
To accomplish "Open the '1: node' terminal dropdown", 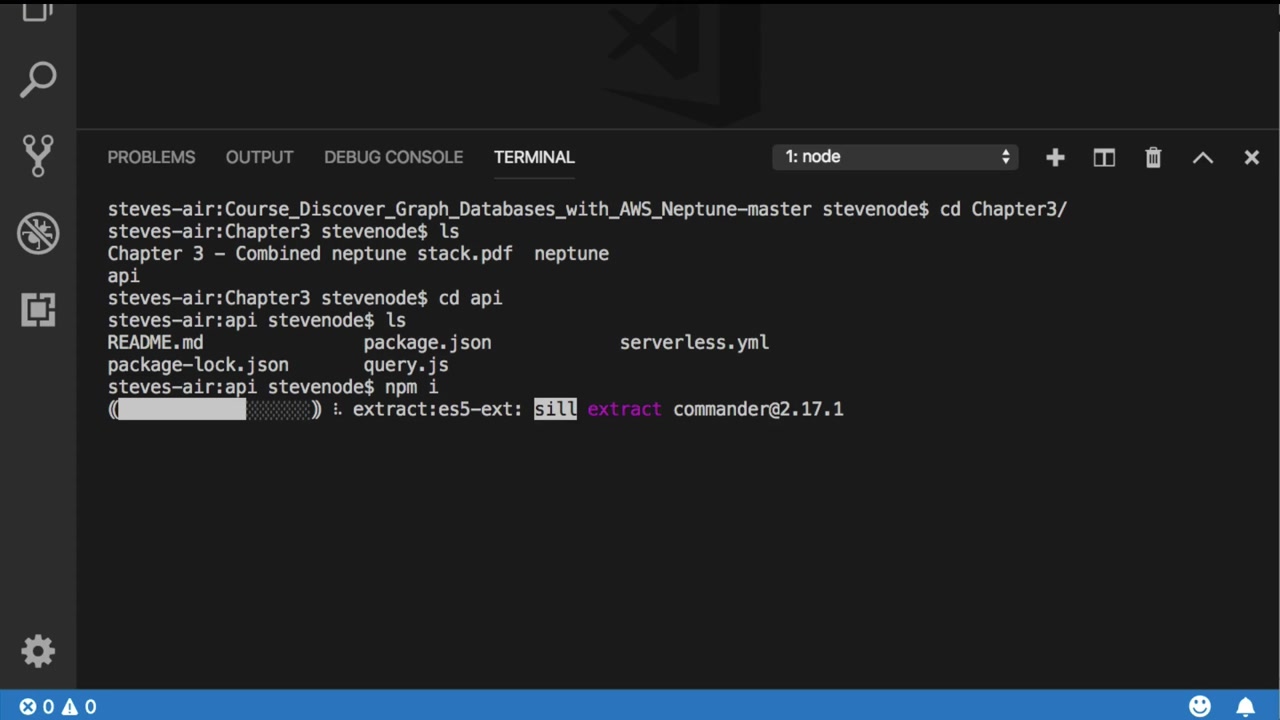I will point(895,157).
